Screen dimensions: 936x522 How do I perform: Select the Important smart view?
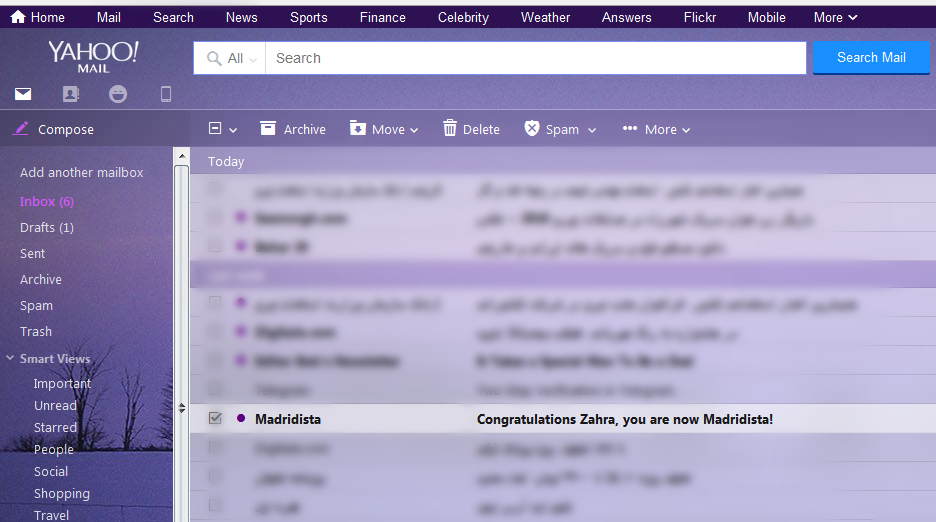[x=62, y=383]
